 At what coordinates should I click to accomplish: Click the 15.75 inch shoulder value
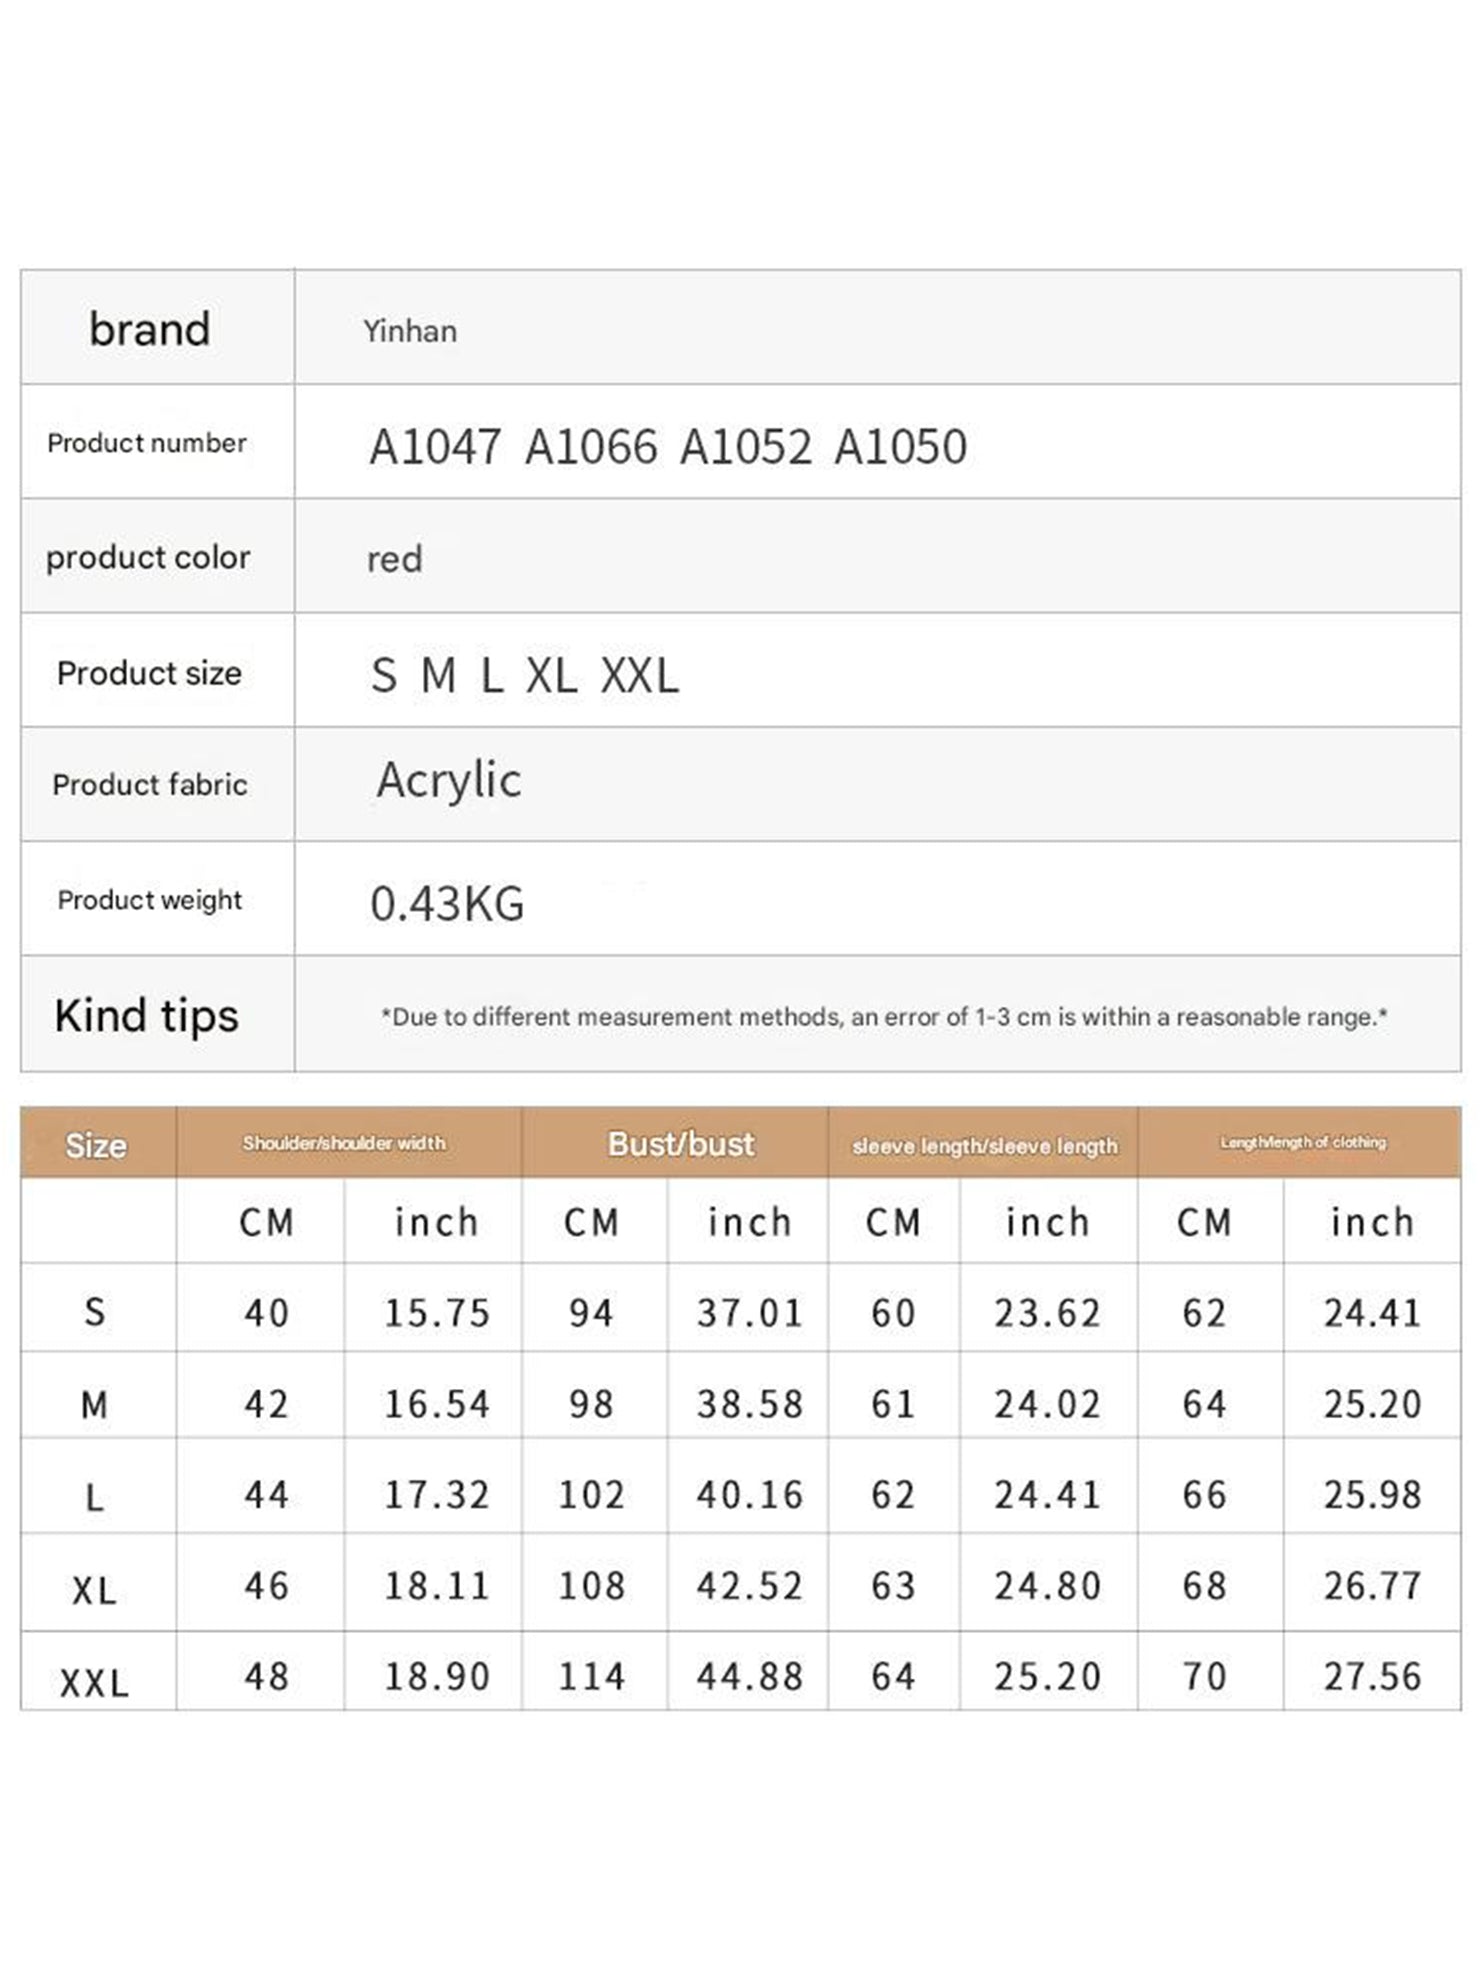coord(437,1313)
